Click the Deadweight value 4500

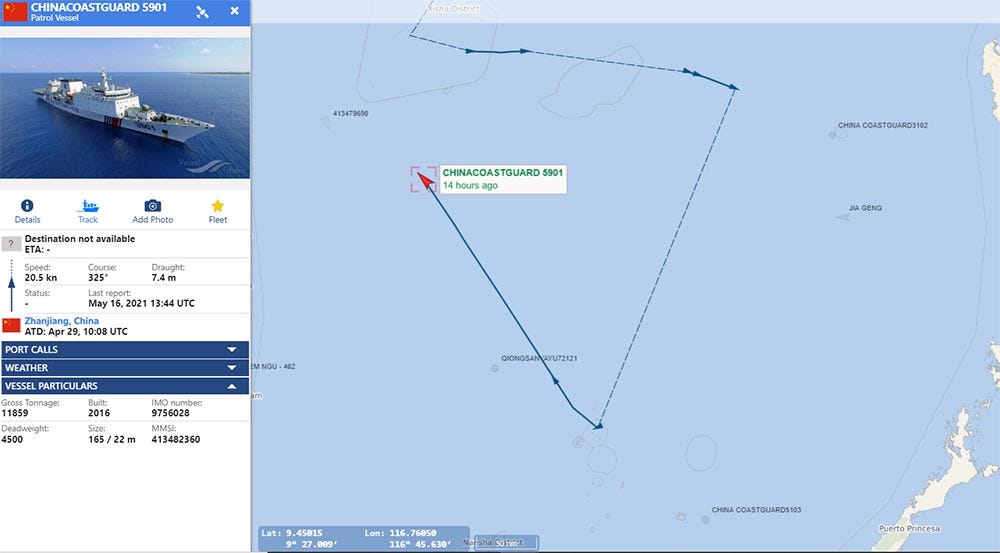[x=12, y=439]
